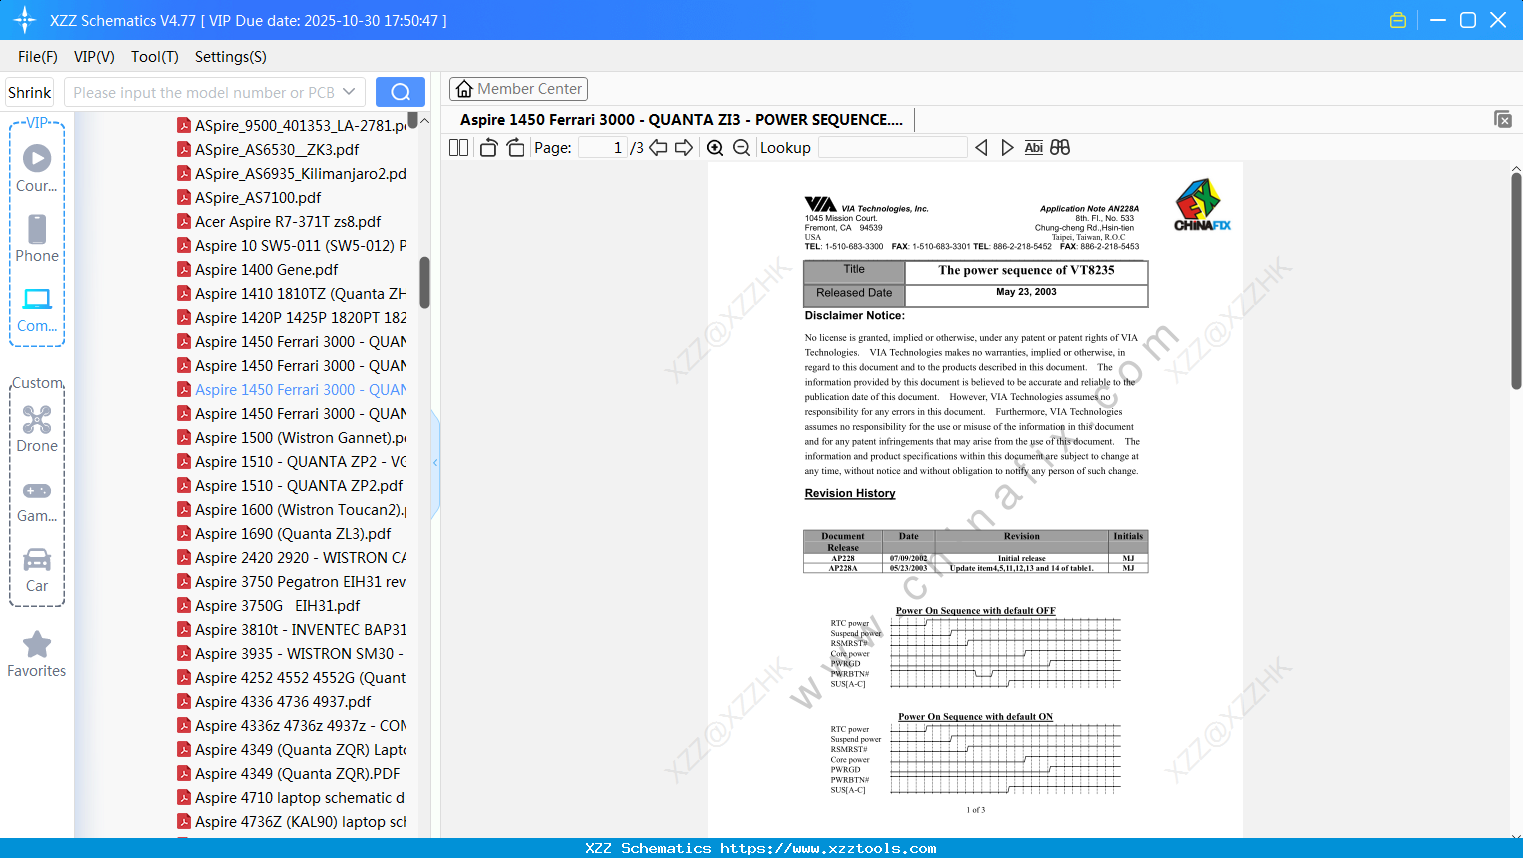Screen dimensions: 1523x858
Task: Open the File(F) menu
Action: click(x=38, y=57)
